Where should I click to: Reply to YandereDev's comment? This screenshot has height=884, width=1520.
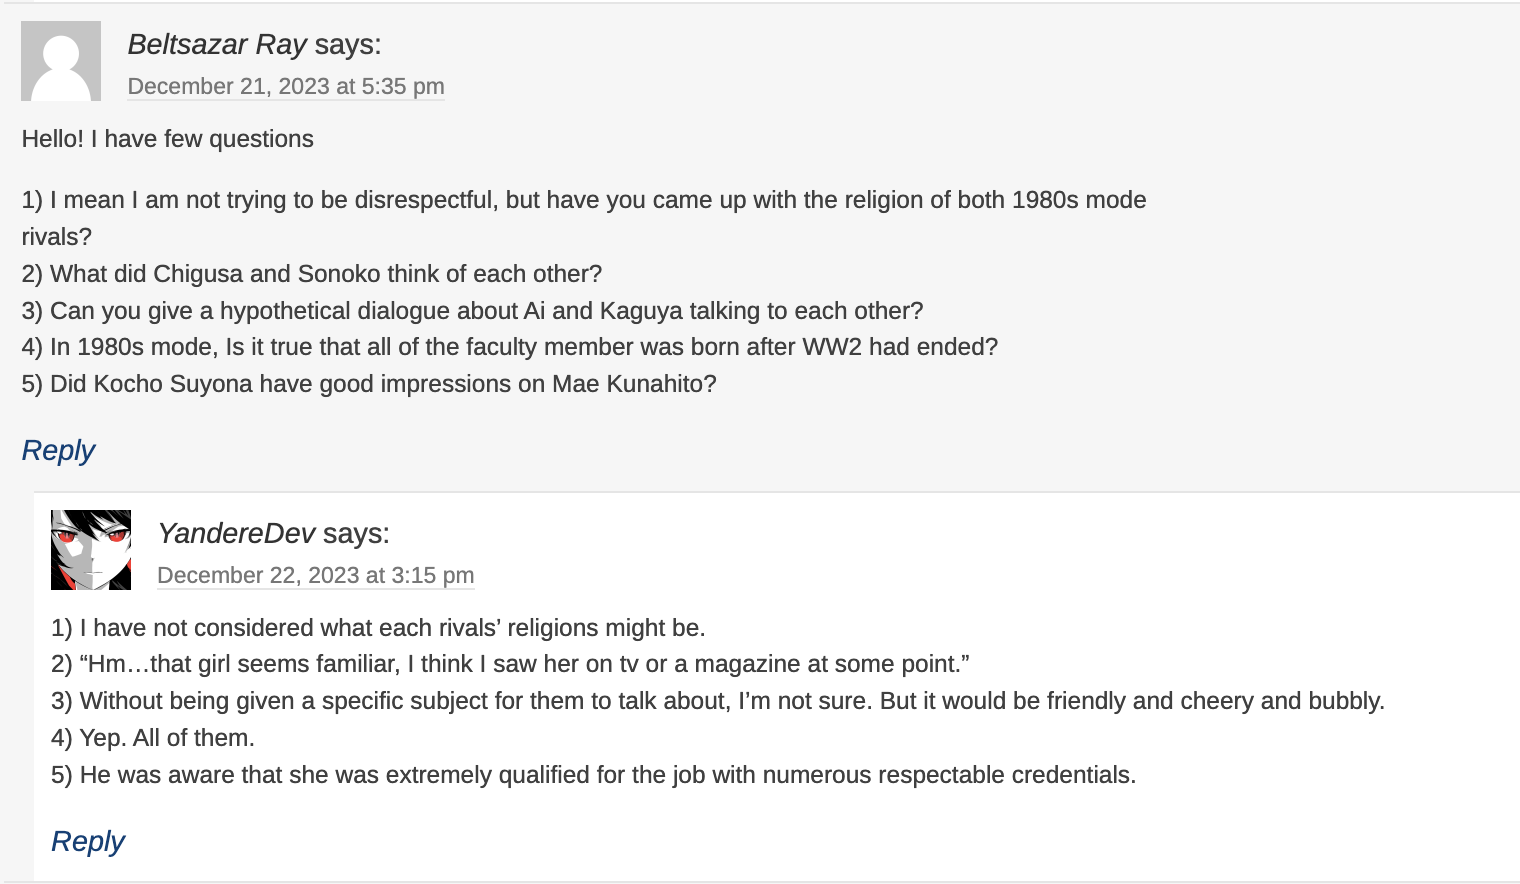click(88, 842)
